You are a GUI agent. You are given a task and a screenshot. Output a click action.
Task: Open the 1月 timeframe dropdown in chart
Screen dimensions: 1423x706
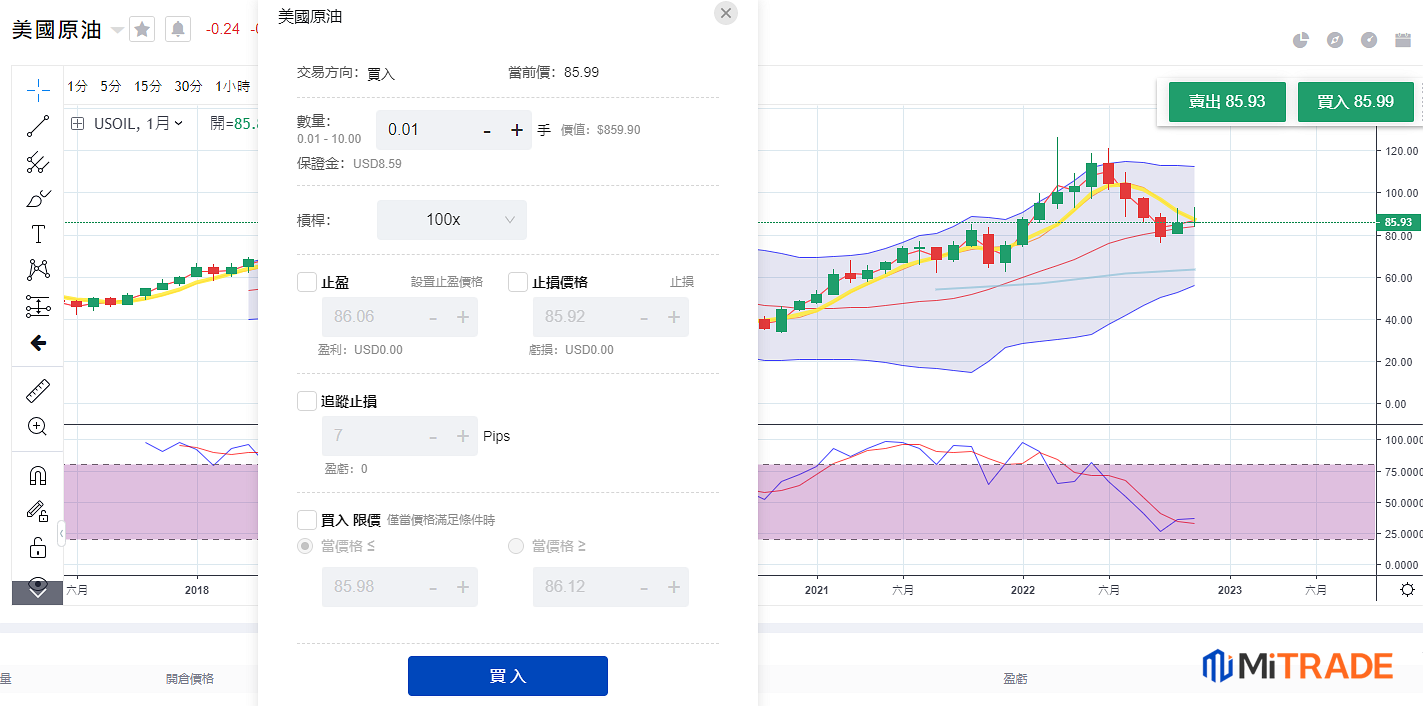tap(164, 123)
